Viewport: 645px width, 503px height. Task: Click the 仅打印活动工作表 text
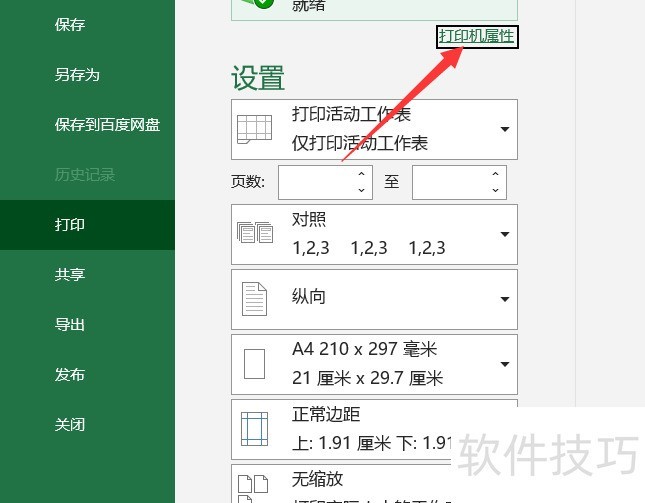click(360, 144)
